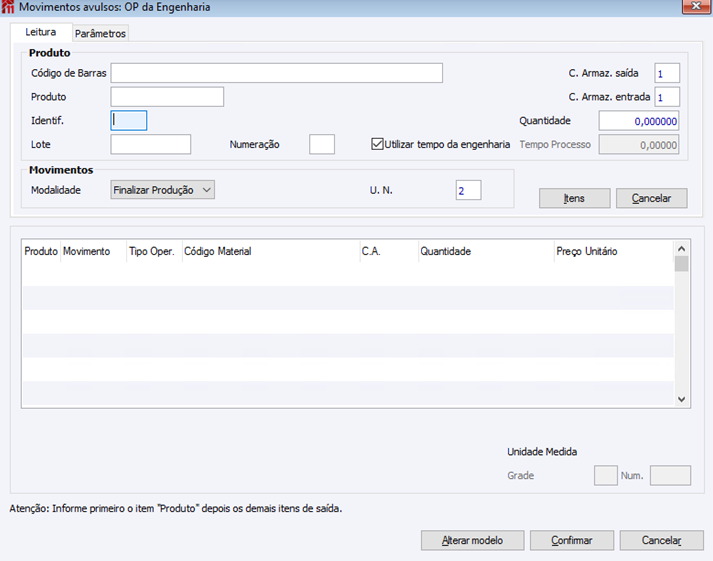Click the Produto input field

(167, 97)
